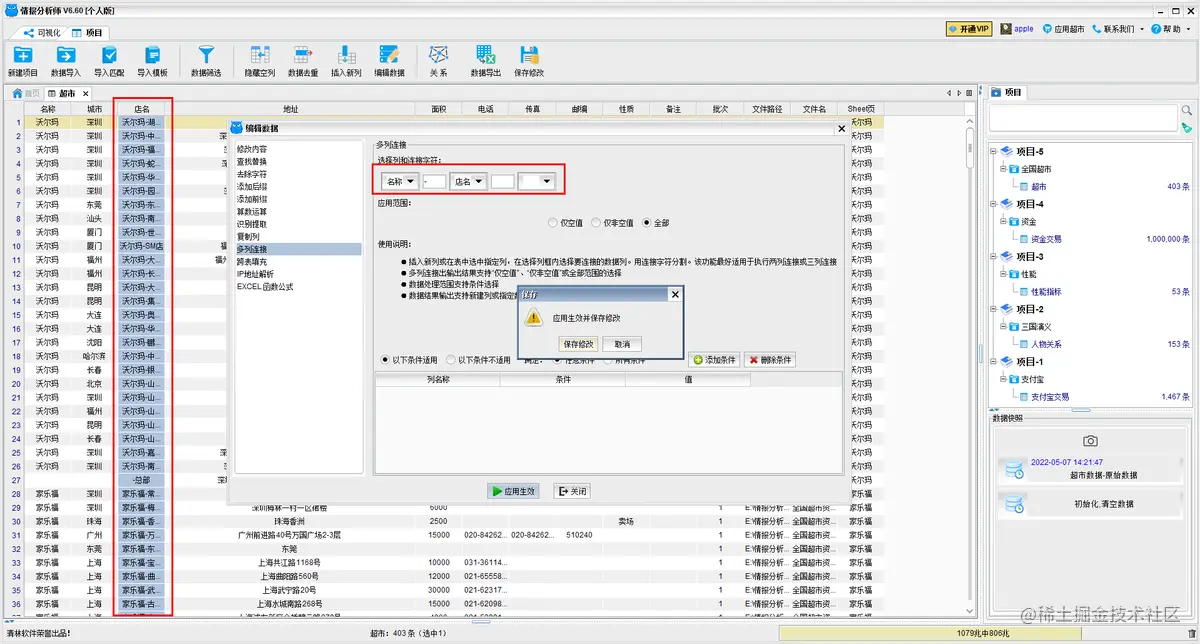This screenshot has width=1200, height=644.
Task: Choose 复制列 in edit data list
Action: pos(248,236)
